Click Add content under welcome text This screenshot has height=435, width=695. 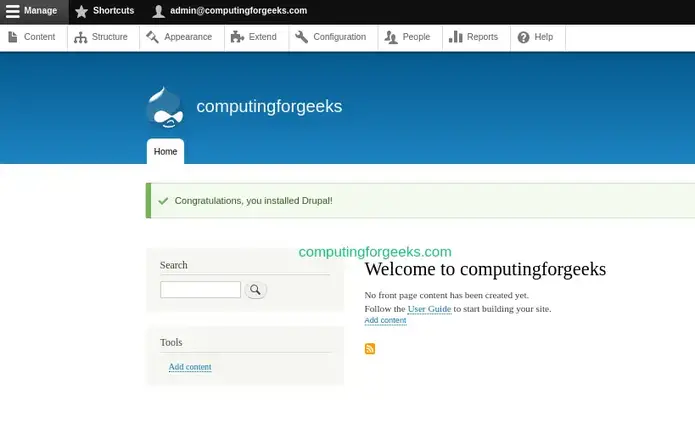click(x=385, y=320)
